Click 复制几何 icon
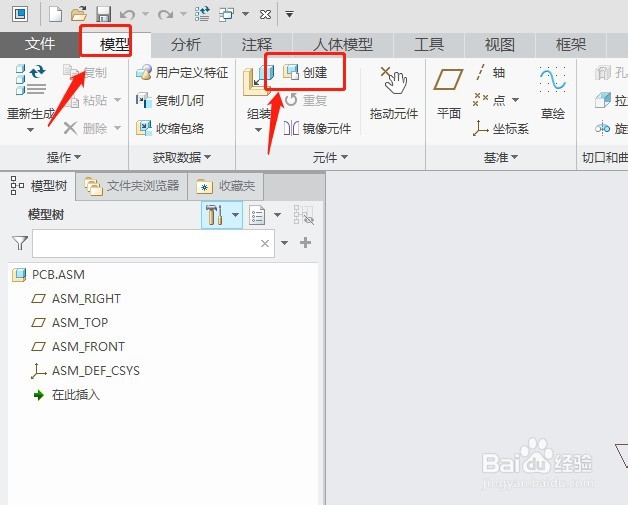This screenshot has height=505, width=628. coord(143,101)
